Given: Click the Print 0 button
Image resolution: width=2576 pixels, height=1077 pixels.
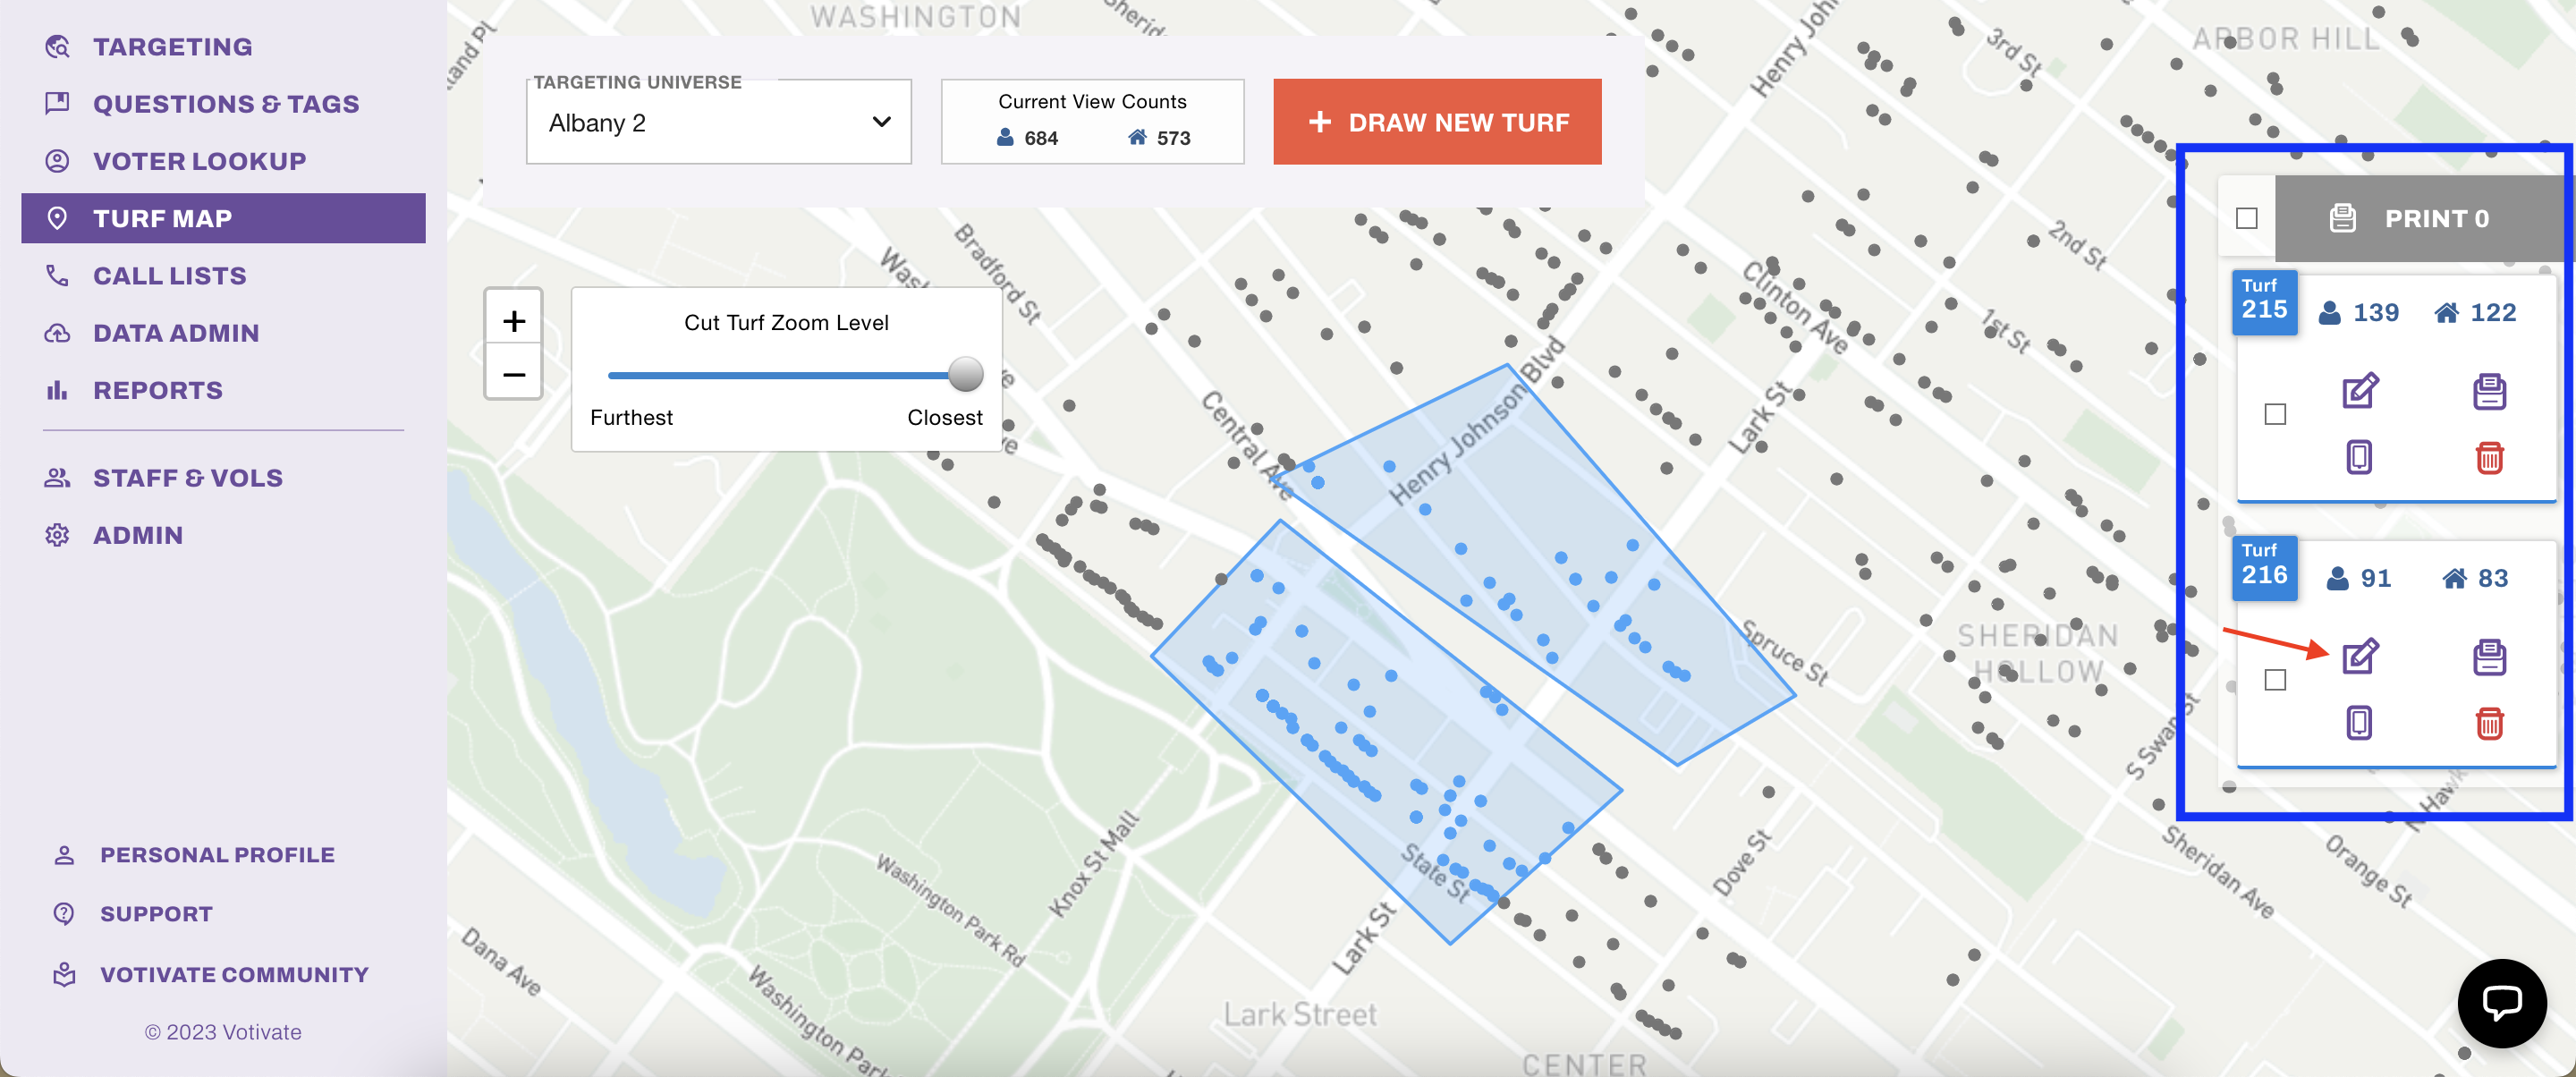Looking at the screenshot, I should click(x=2420, y=218).
